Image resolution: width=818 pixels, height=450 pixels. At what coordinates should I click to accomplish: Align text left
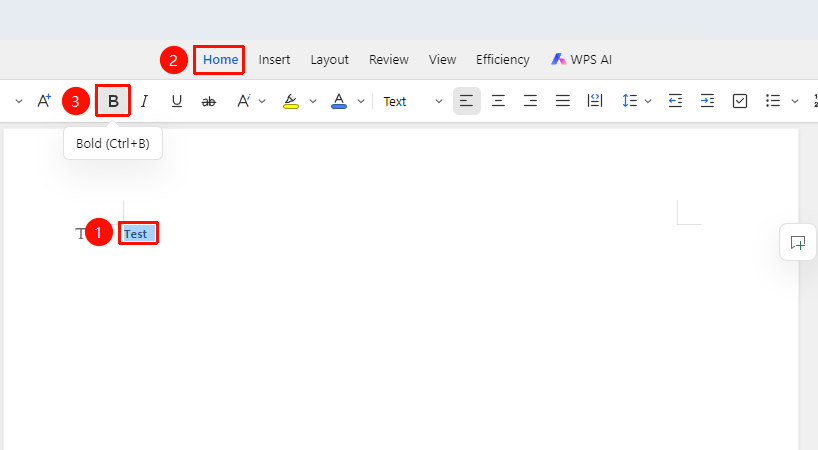(466, 101)
